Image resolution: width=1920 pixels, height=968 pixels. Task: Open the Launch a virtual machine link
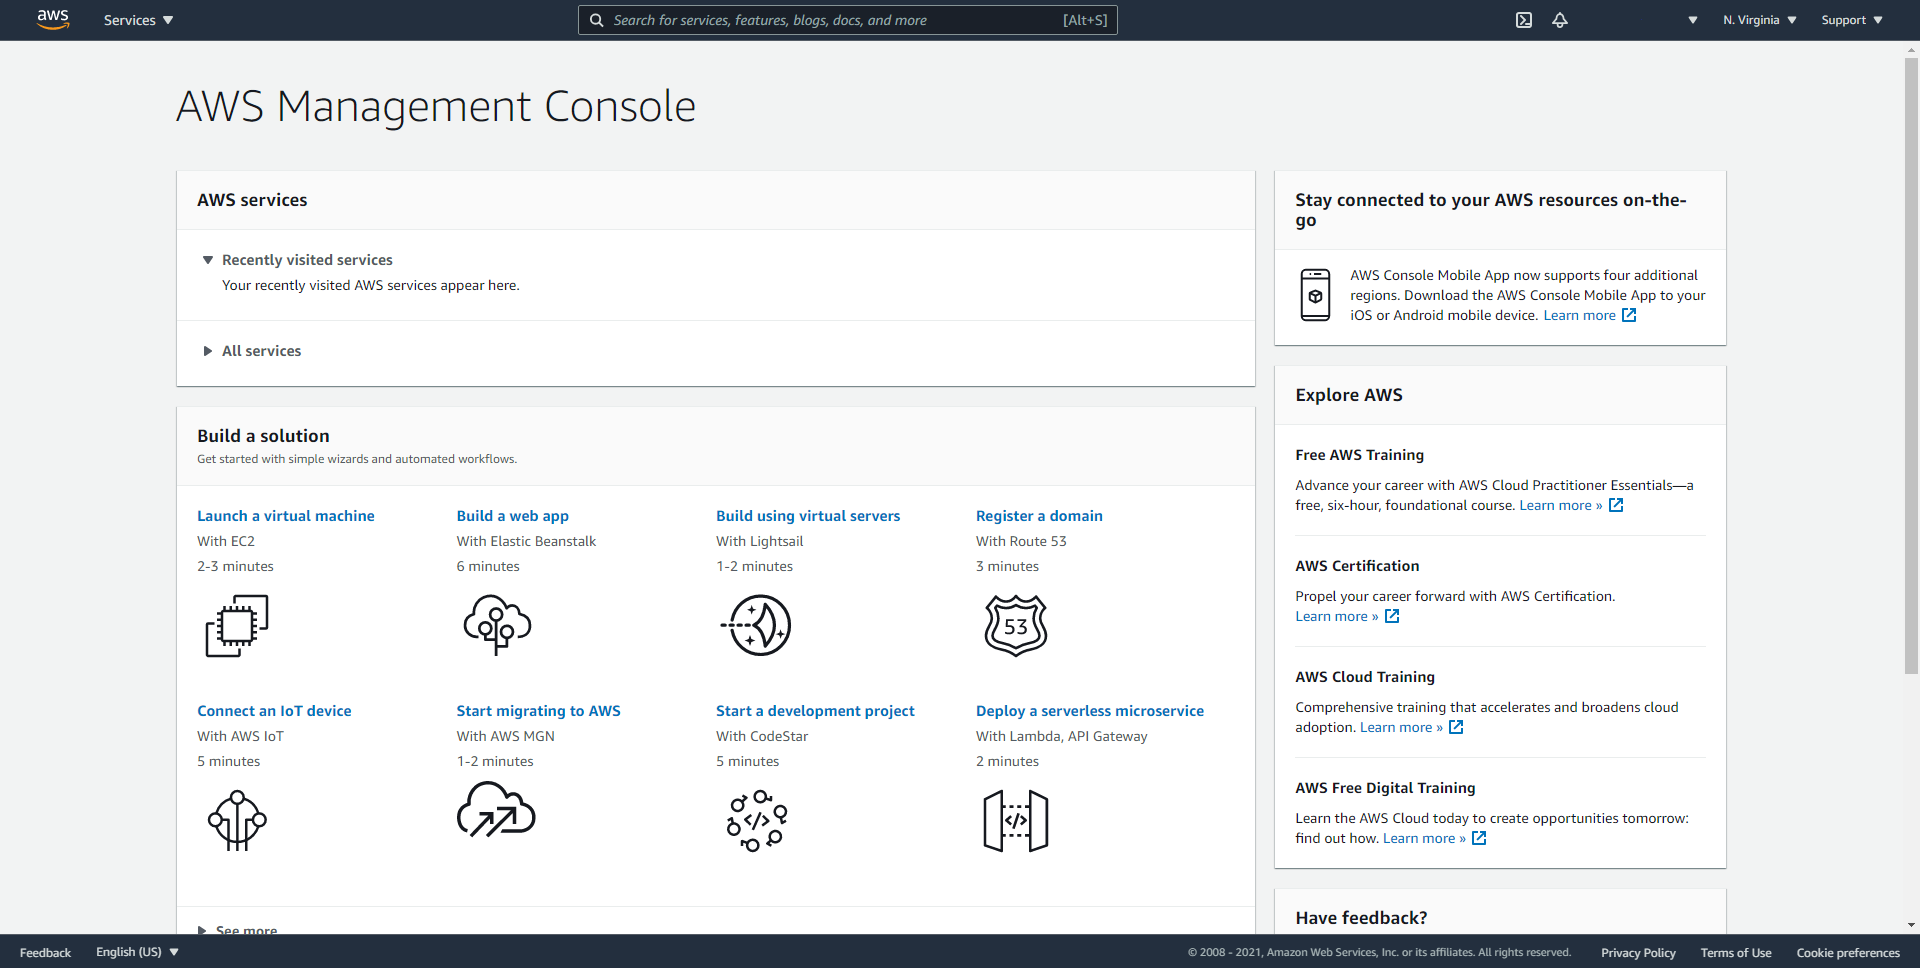click(285, 516)
